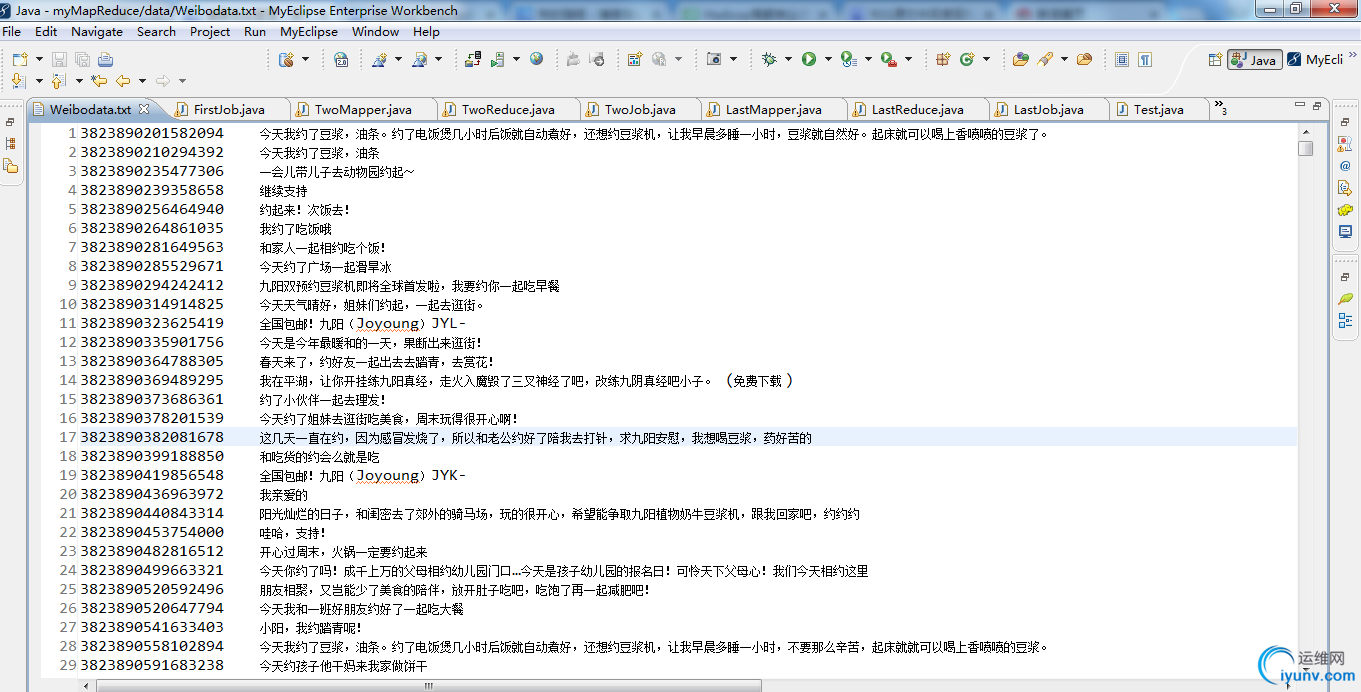
Task: Click the deploy server application icon
Action: (x=473, y=60)
